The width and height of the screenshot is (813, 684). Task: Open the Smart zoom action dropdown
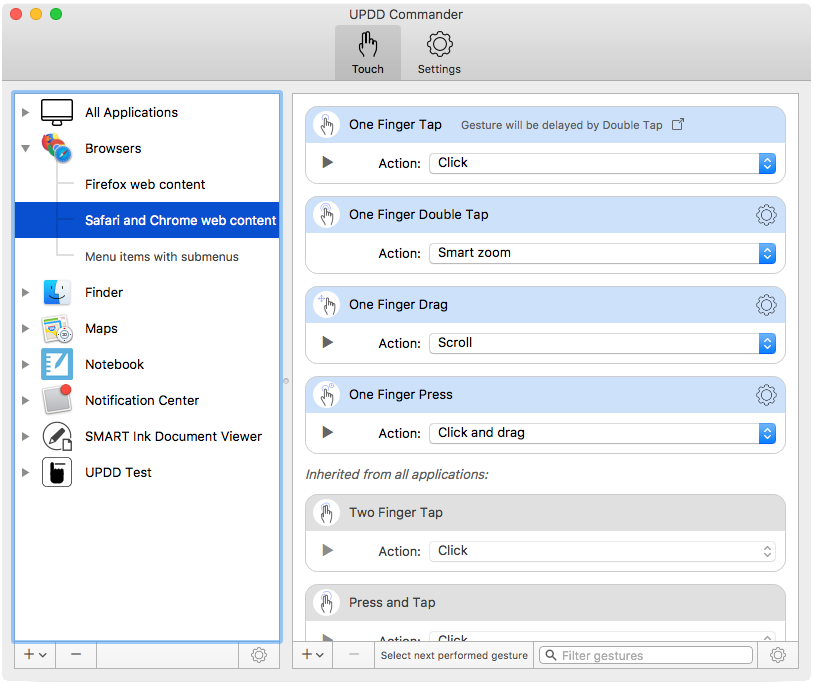pos(602,253)
